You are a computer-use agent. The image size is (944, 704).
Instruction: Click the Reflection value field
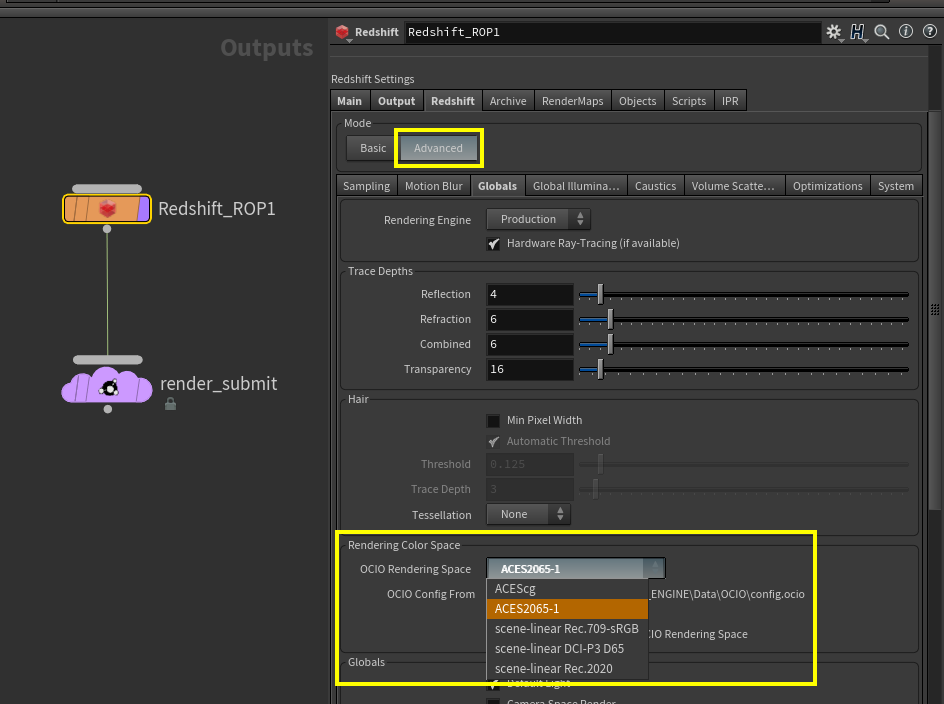coord(530,294)
